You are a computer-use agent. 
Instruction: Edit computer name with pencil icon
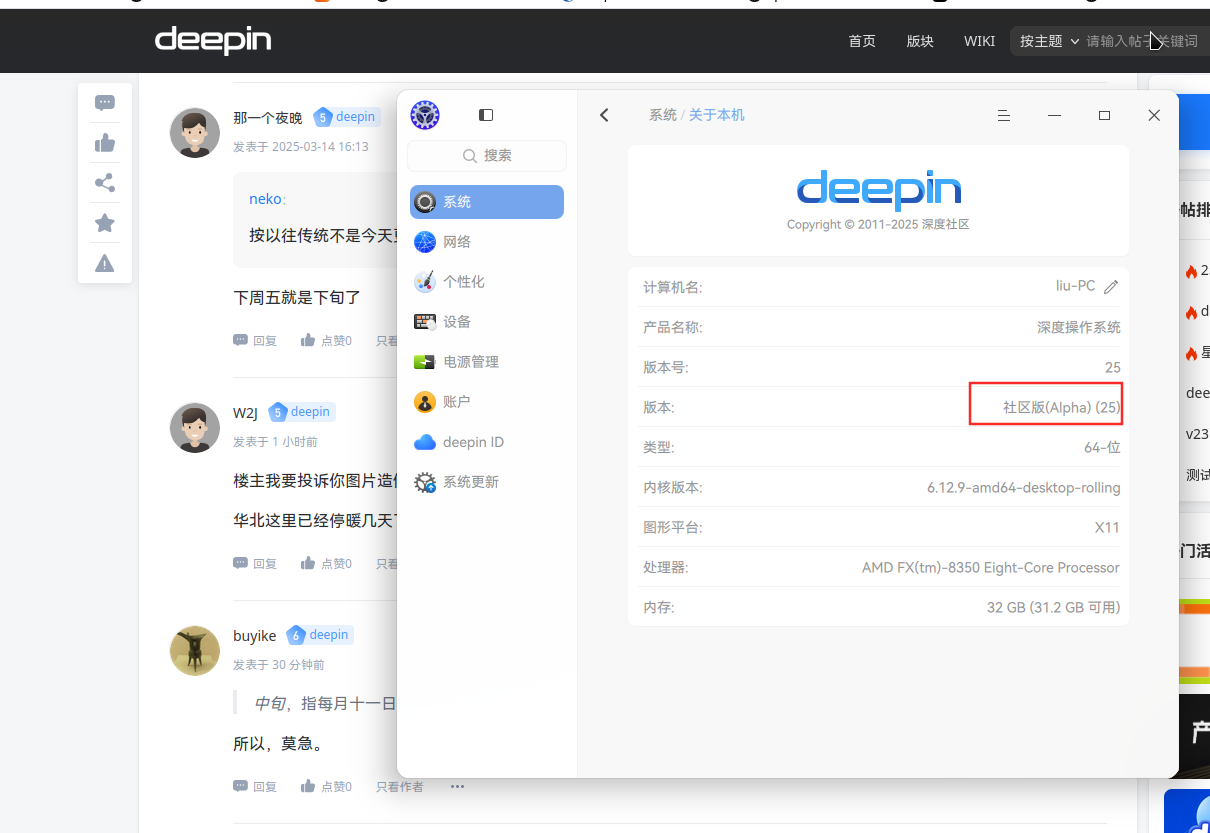coord(1111,287)
